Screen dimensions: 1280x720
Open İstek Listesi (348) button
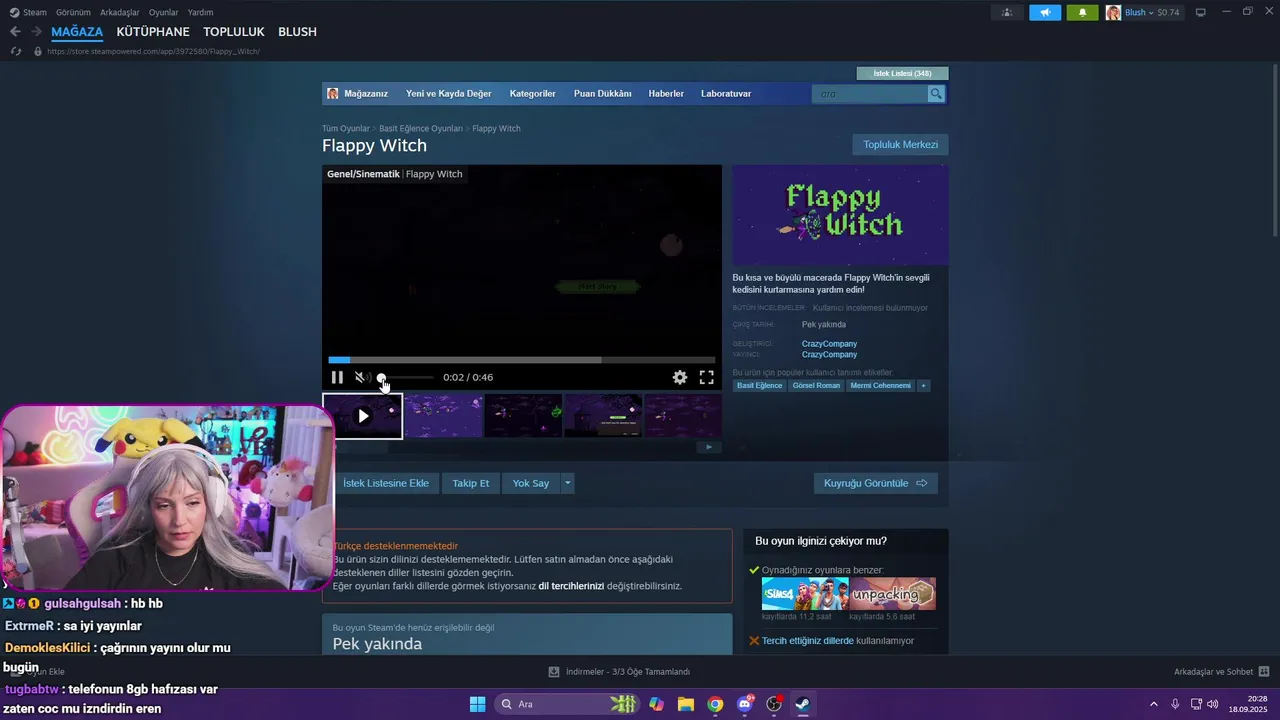coord(902,73)
